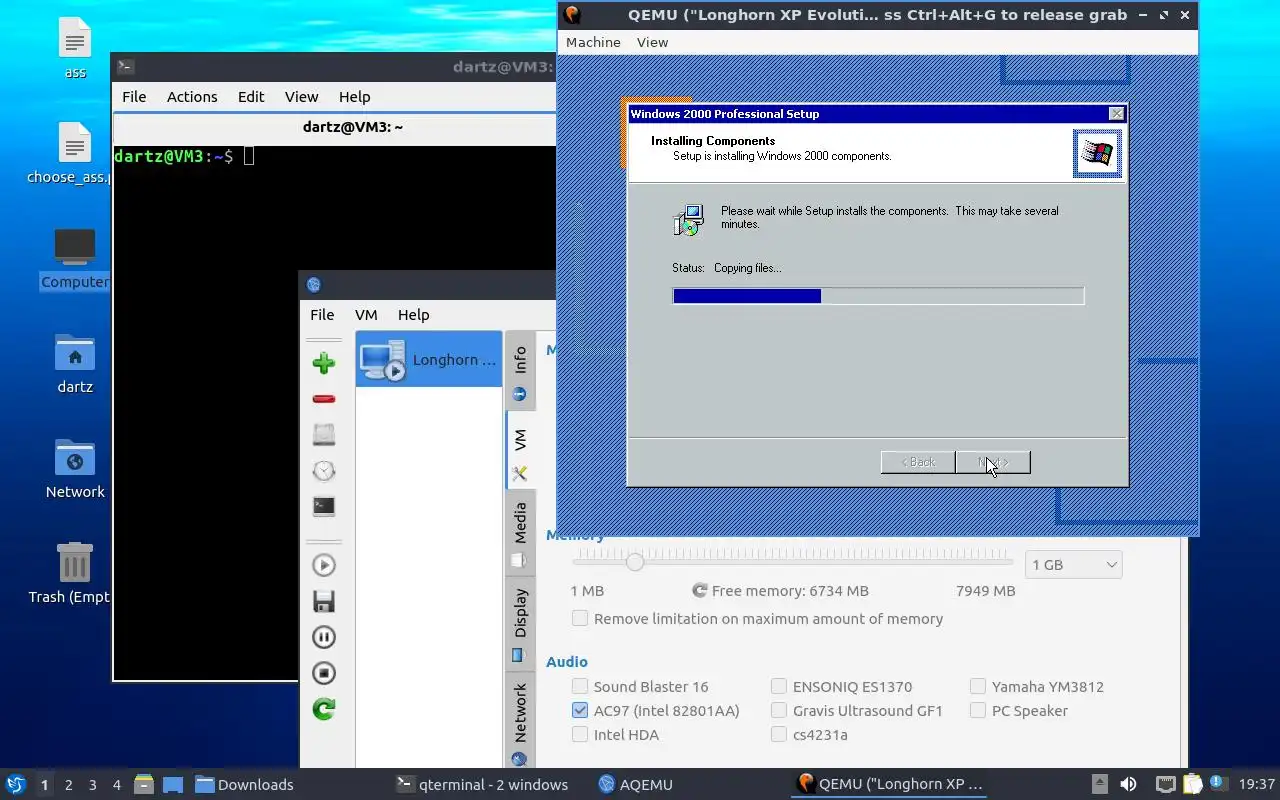Open the application start menu in taskbar
This screenshot has width=1280, height=800.
[x=15, y=784]
